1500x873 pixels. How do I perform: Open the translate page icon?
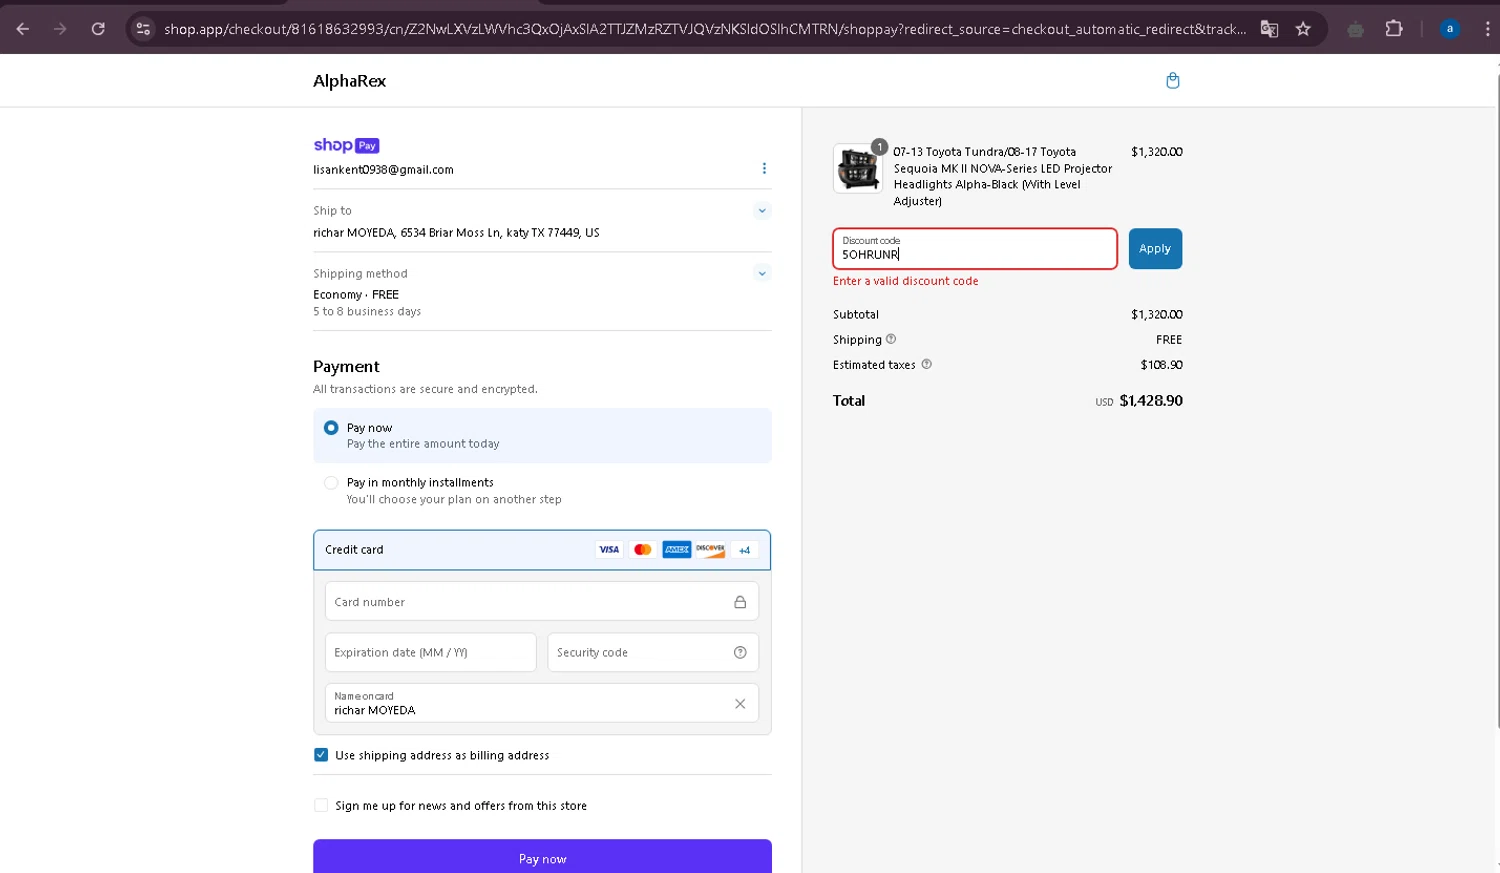pyautogui.click(x=1269, y=29)
